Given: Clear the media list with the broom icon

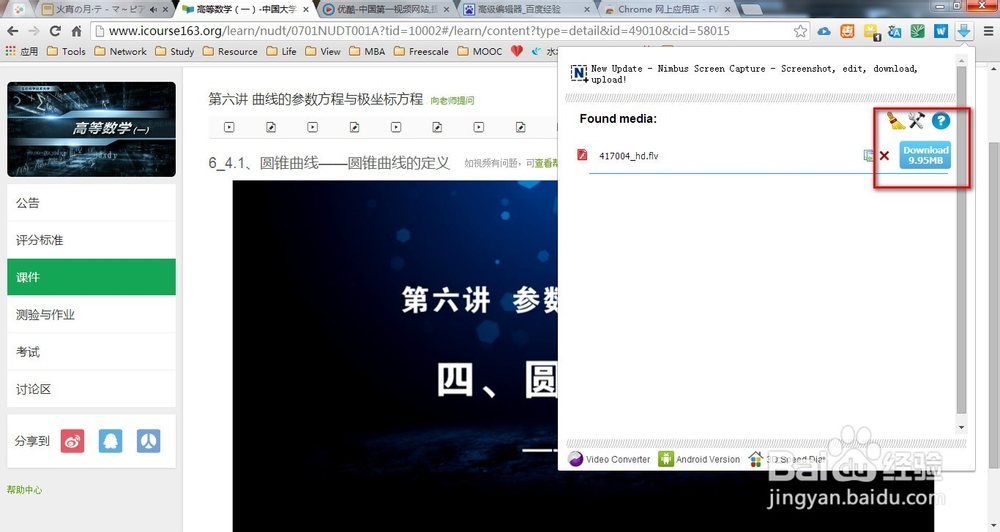Looking at the screenshot, I should point(896,120).
